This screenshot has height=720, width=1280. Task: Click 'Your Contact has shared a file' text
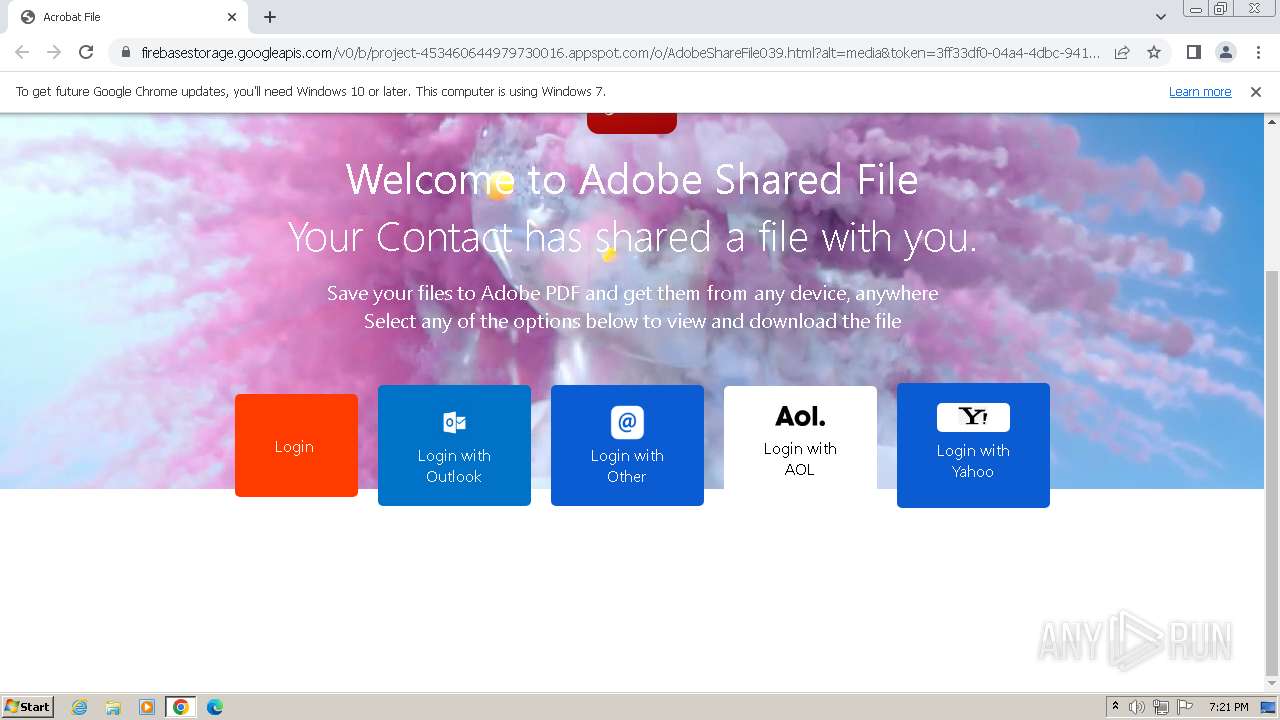pos(632,238)
